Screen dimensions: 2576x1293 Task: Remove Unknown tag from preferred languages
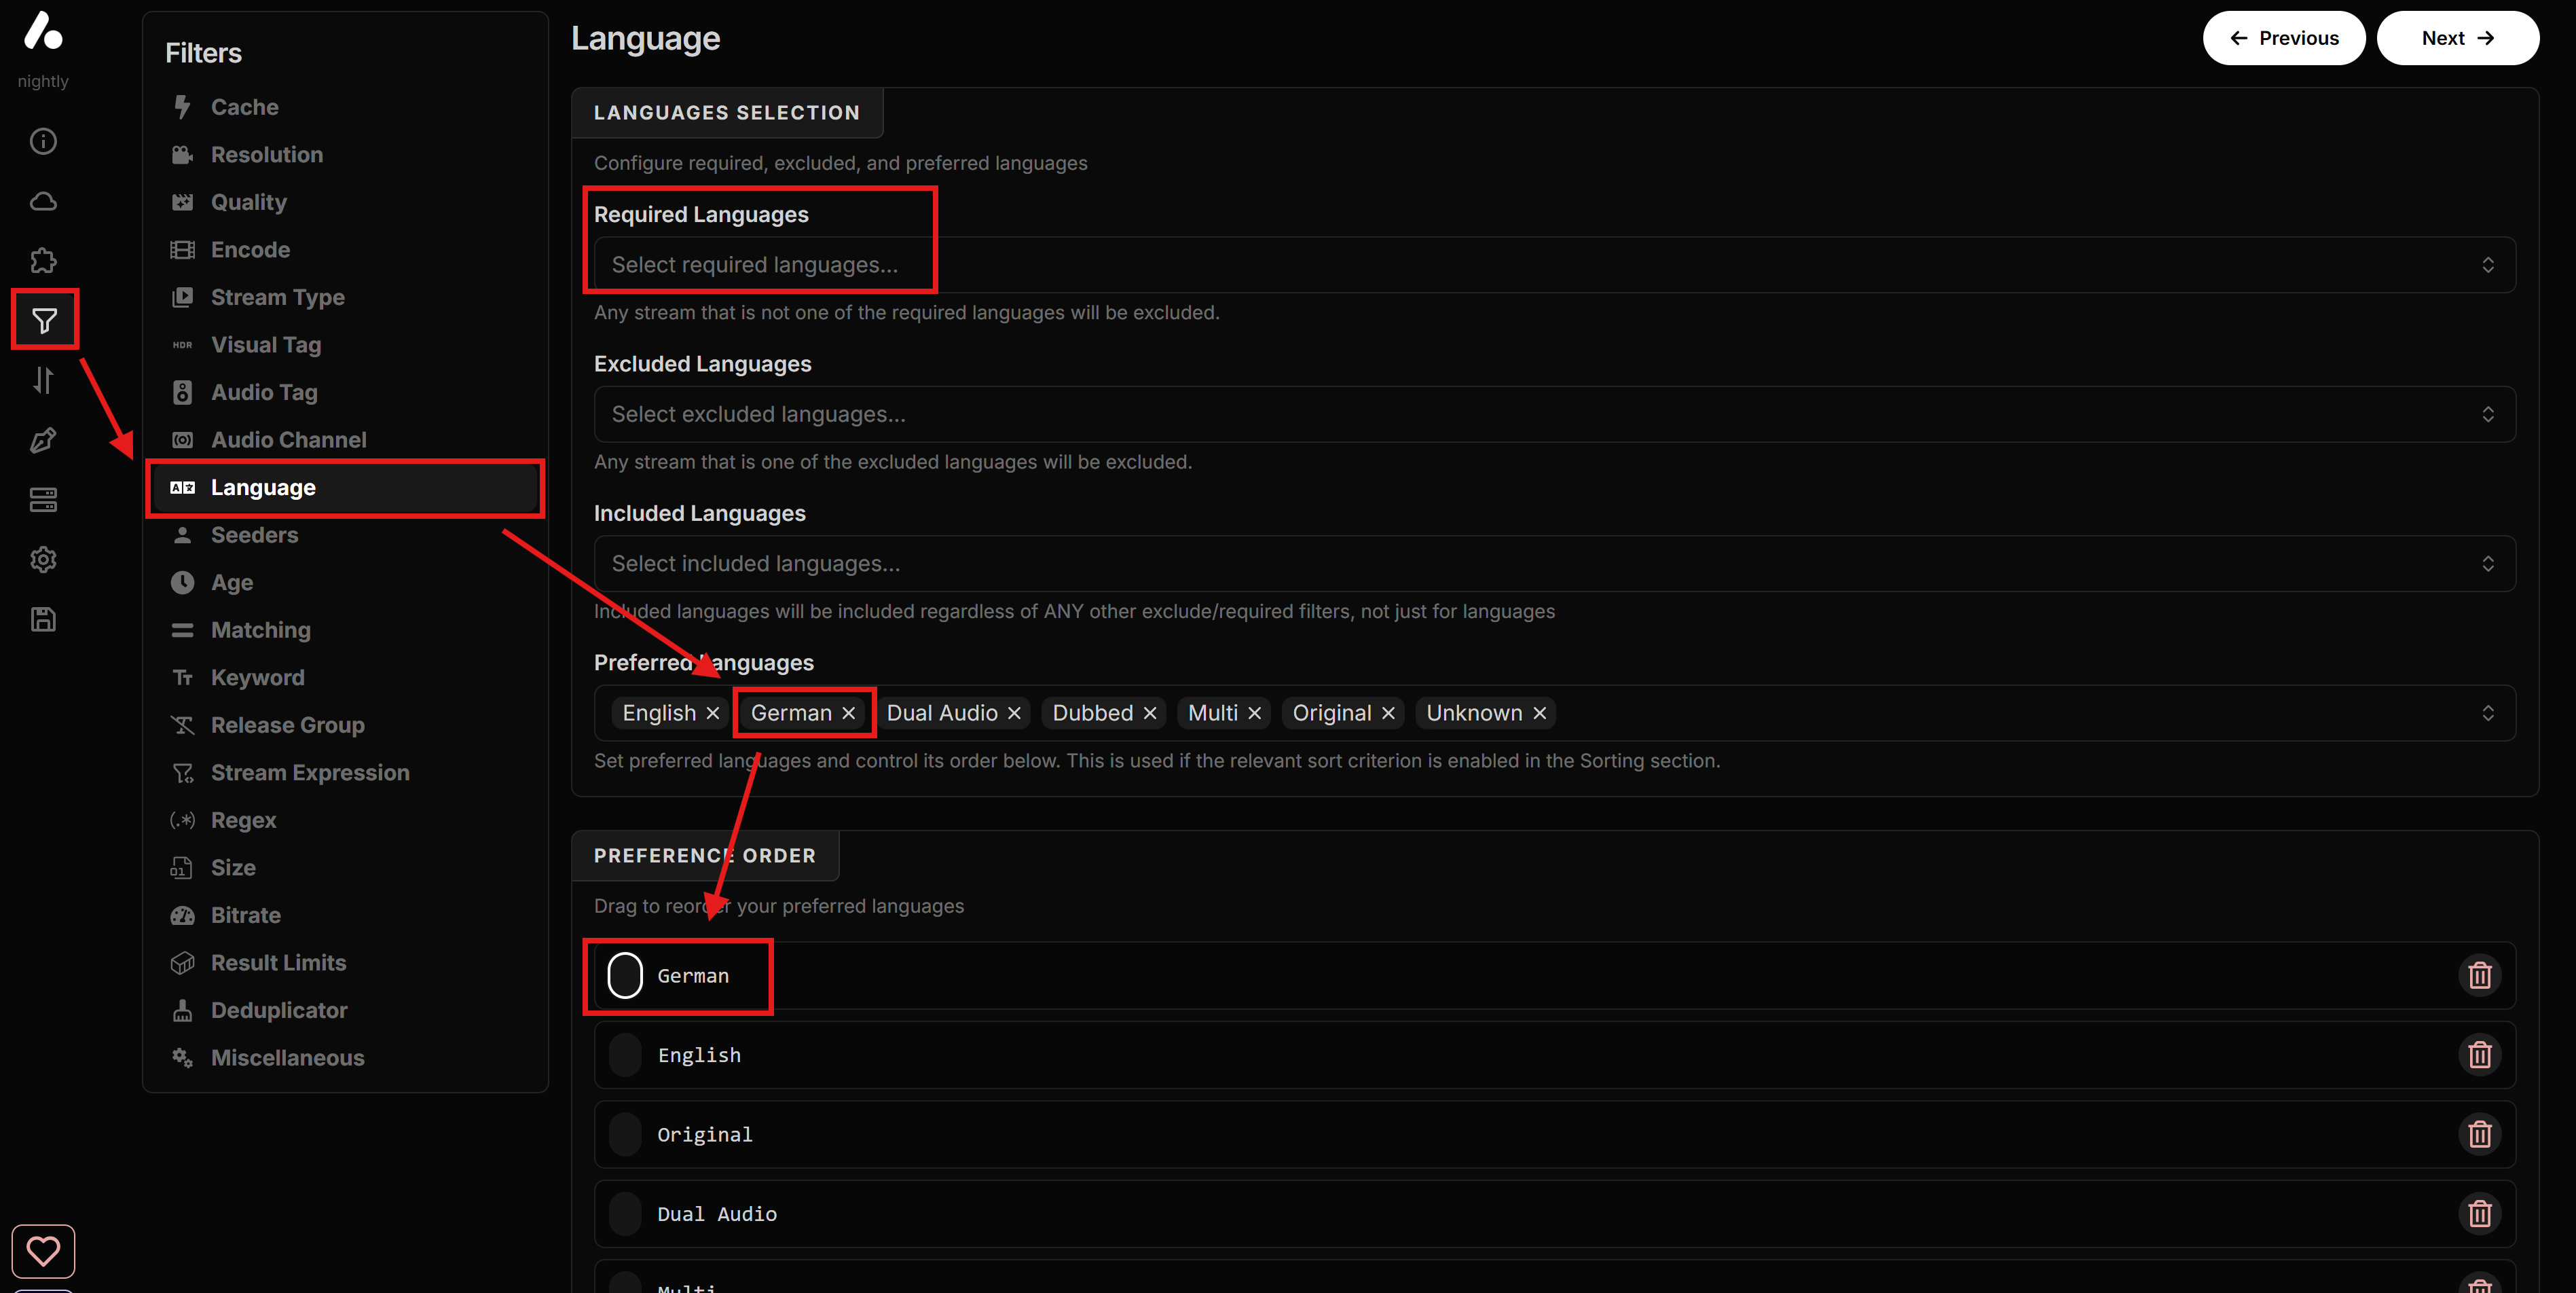coord(1540,713)
